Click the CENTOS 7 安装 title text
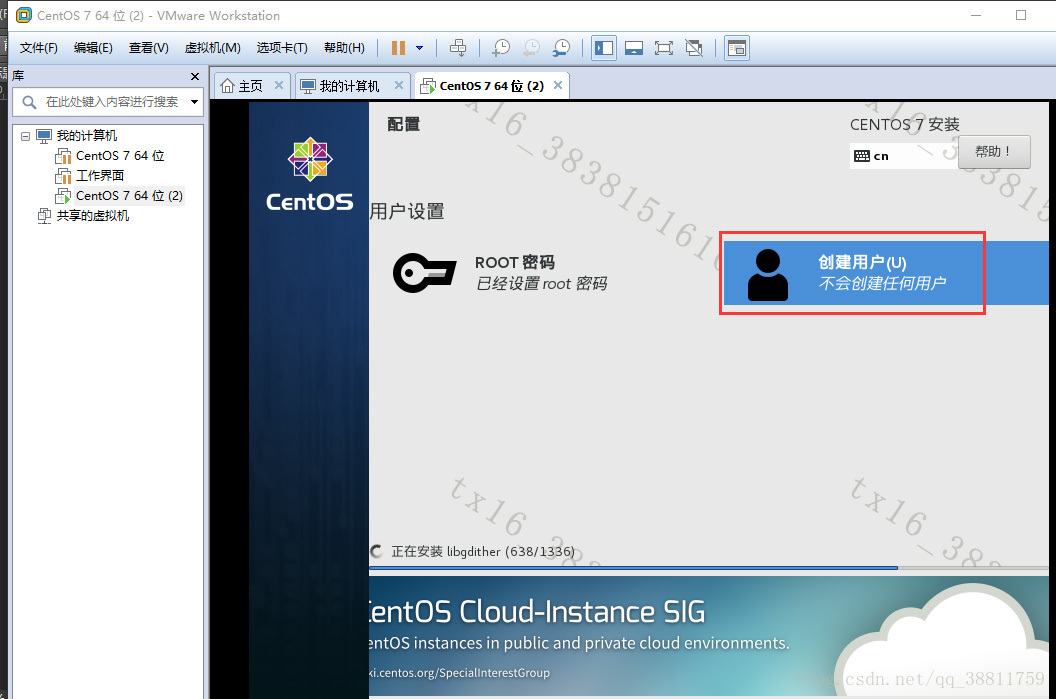Viewport: 1056px width, 699px height. (x=904, y=125)
